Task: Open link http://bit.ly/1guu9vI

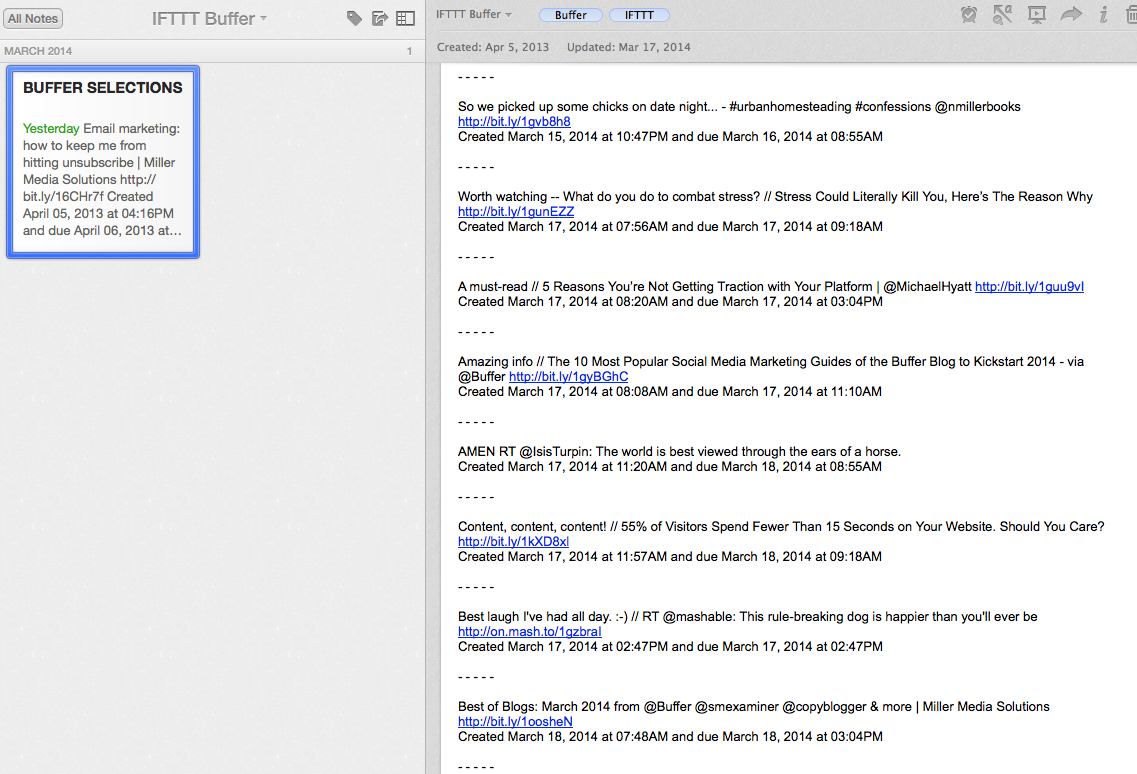Action: [1029, 287]
